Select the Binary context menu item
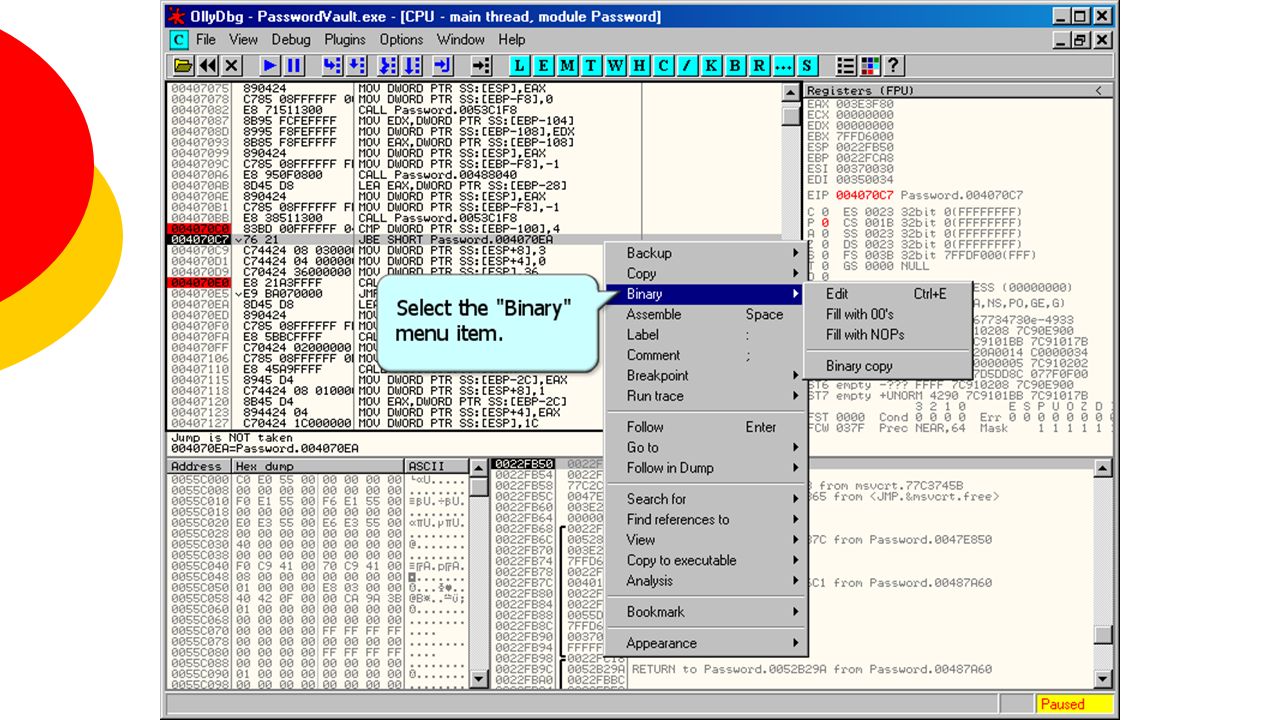 pos(705,294)
